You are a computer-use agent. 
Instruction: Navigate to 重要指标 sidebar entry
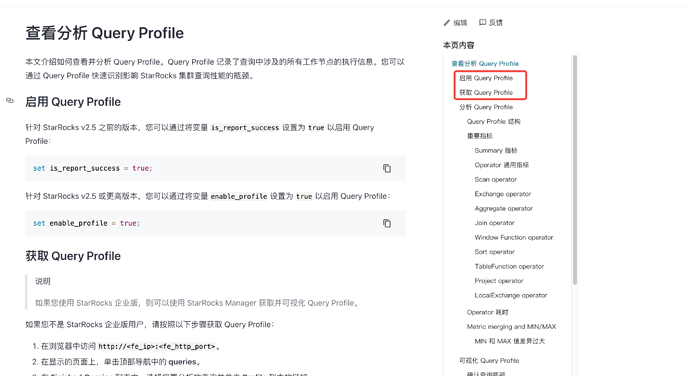click(x=480, y=136)
